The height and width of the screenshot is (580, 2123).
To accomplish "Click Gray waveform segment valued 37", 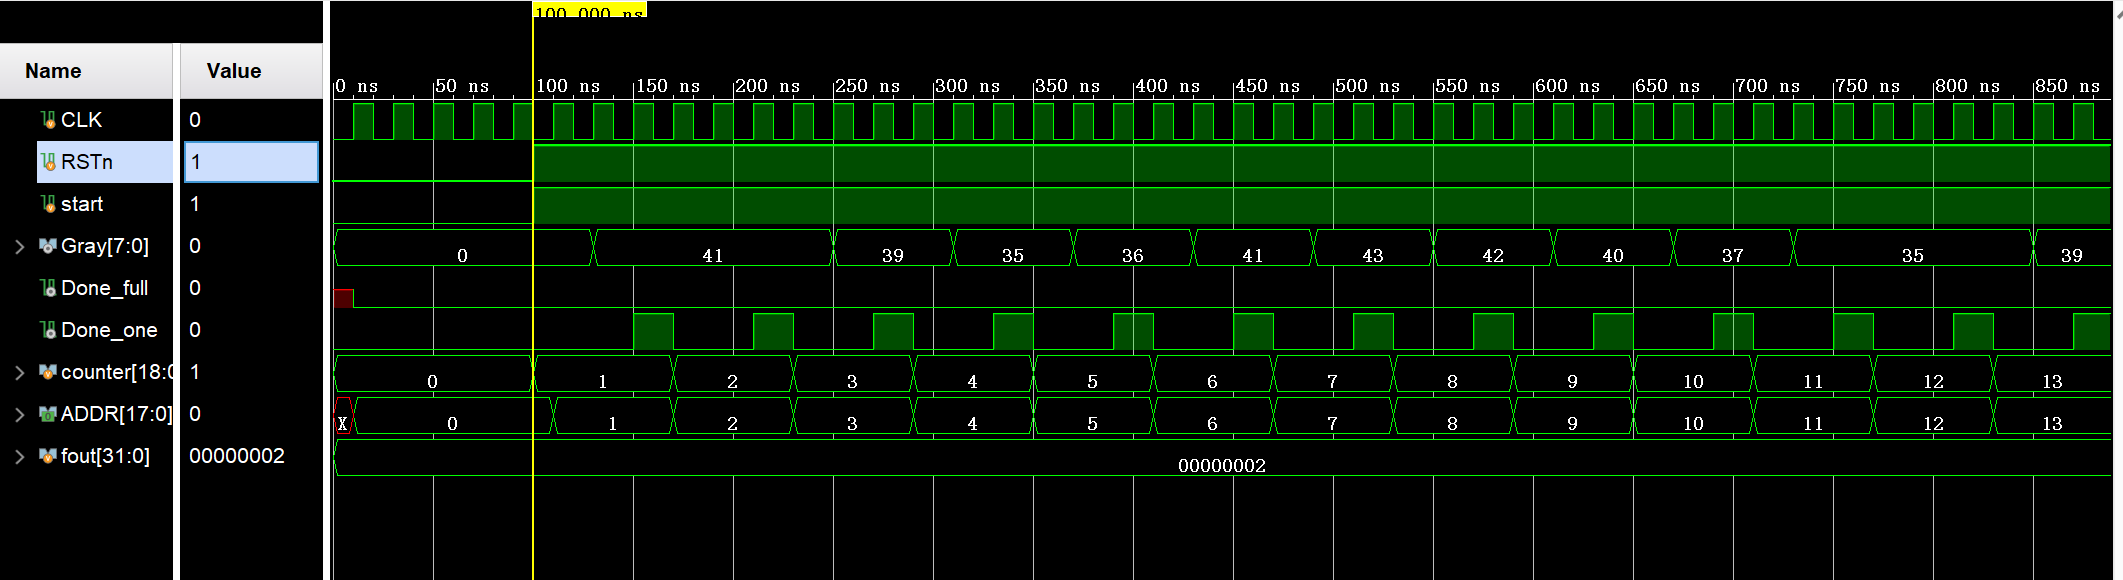I will coord(1733,248).
